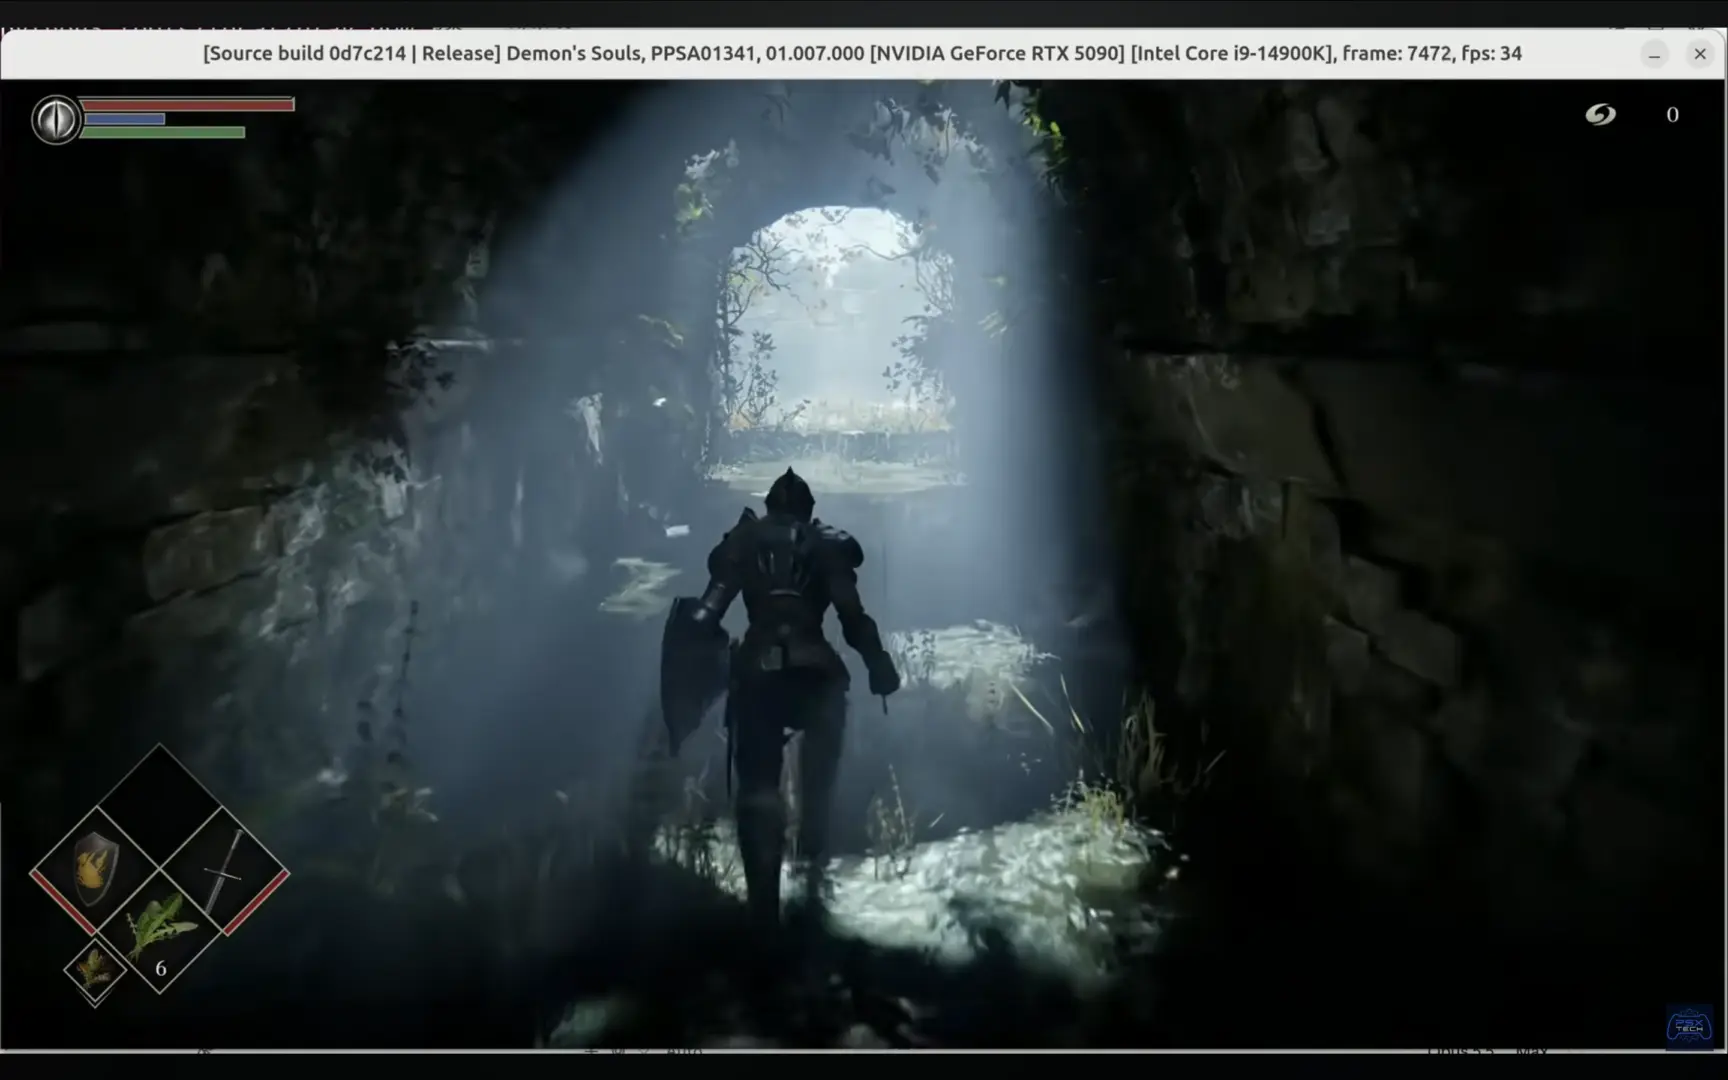Image resolution: width=1728 pixels, height=1080 pixels.
Task: Close the Demon's Souls emulator window
Action: pyautogui.click(x=1700, y=54)
